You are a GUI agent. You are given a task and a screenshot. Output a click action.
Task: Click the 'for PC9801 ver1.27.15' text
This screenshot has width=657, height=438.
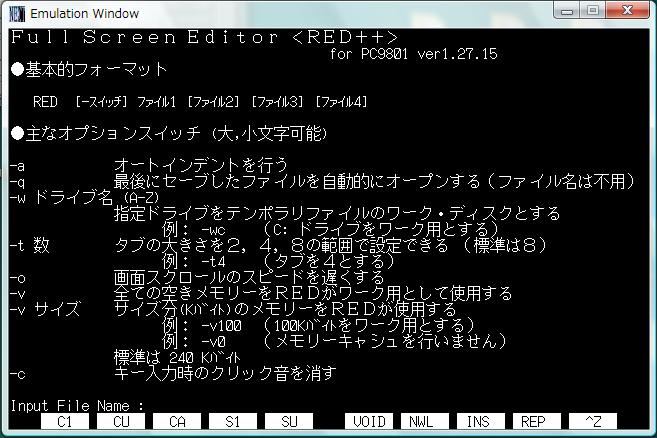tap(414, 54)
